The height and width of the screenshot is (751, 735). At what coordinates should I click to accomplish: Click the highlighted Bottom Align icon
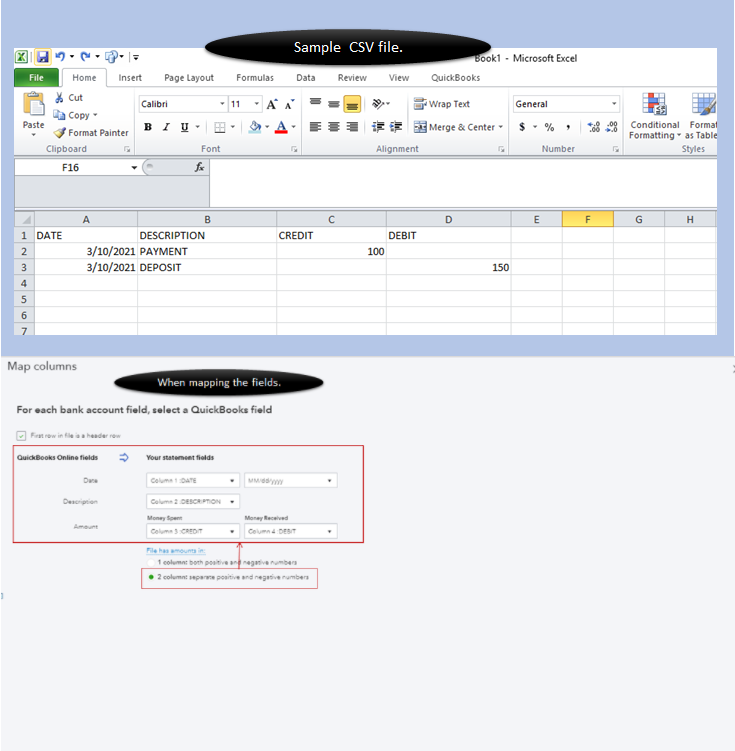(x=352, y=104)
